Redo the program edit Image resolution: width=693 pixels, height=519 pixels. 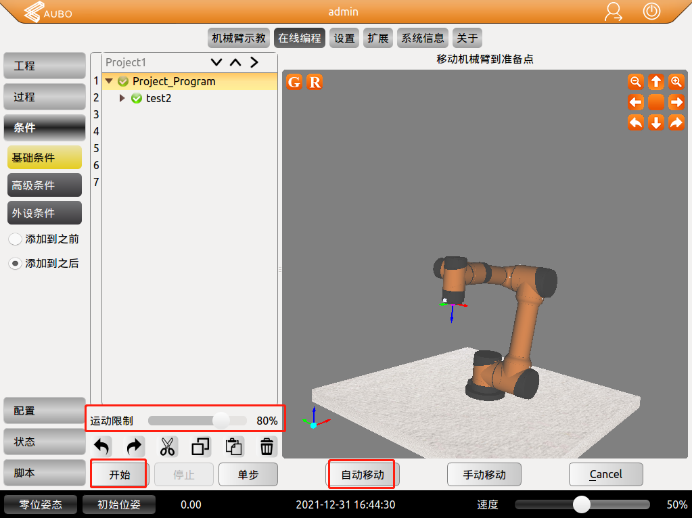click(x=134, y=446)
